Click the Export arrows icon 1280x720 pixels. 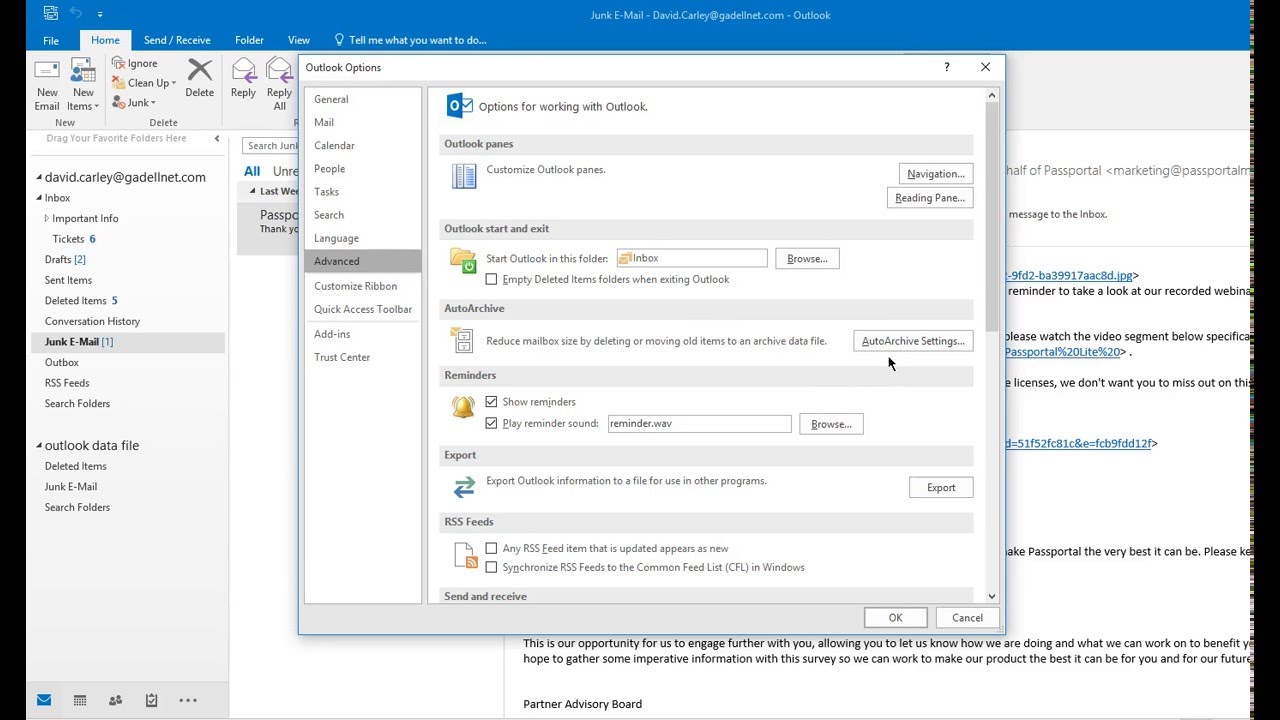(464, 487)
